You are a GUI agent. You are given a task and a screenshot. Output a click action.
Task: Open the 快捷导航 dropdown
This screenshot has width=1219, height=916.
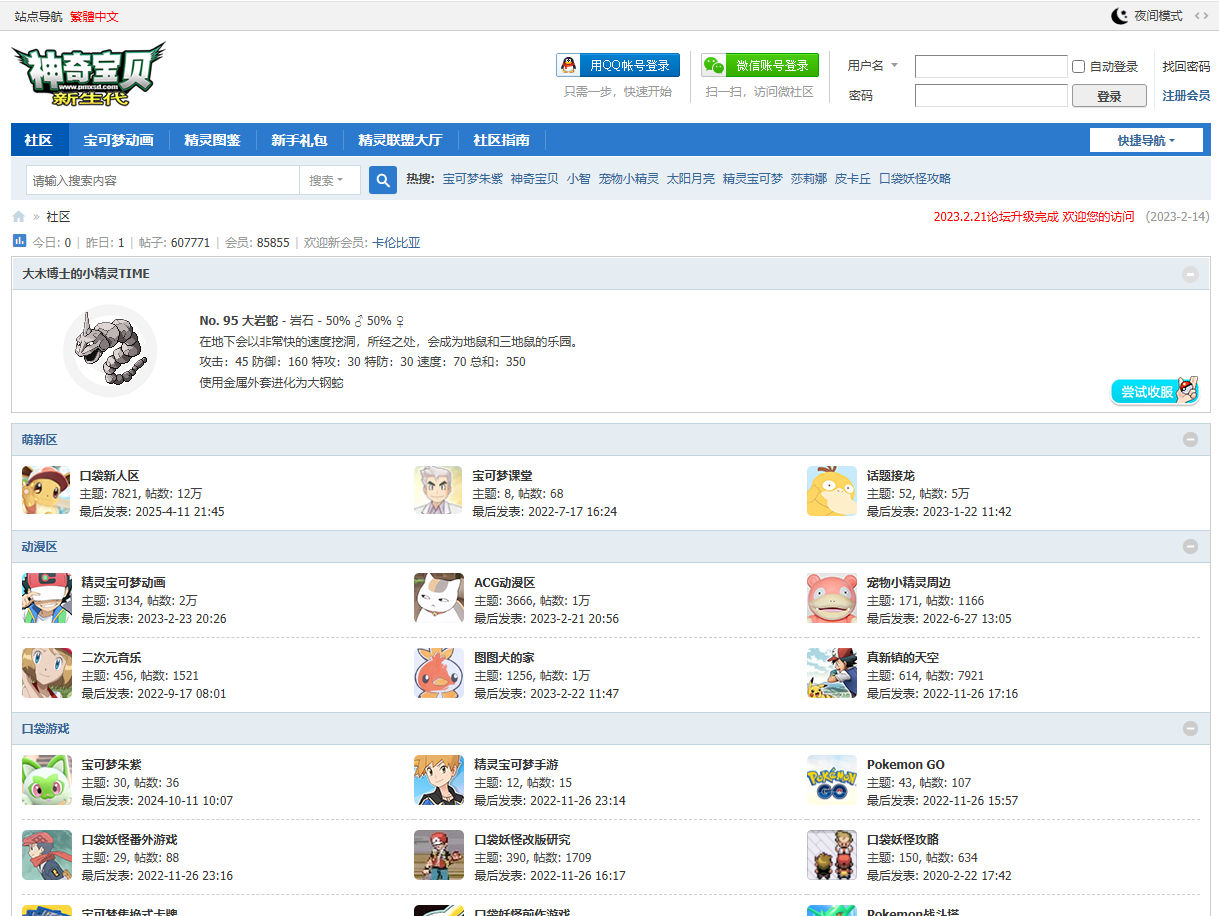click(x=1145, y=141)
